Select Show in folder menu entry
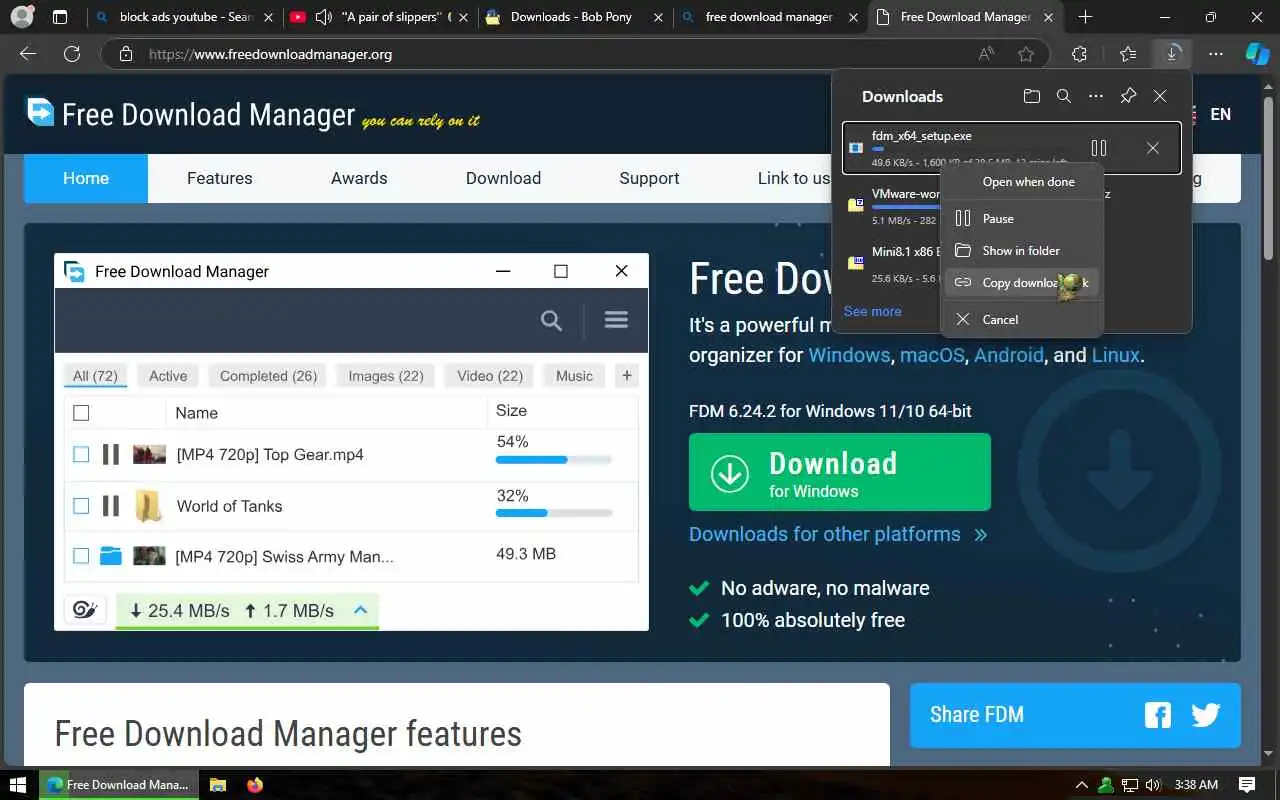Screen dimensions: 1280x800 [1022, 250]
